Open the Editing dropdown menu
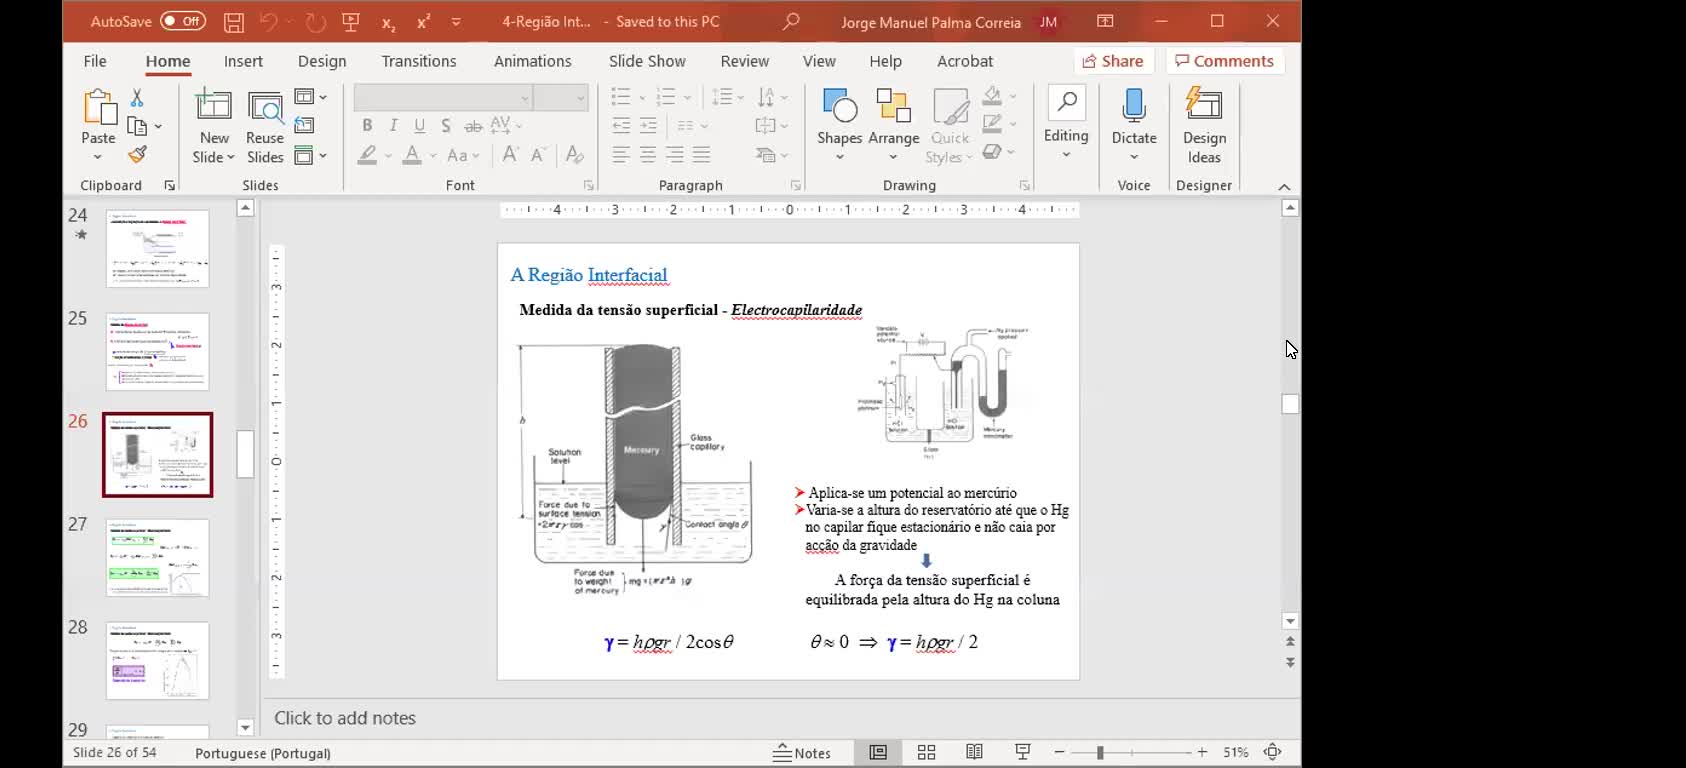Screen dimensions: 1686x768 pyautogui.click(x=1066, y=127)
